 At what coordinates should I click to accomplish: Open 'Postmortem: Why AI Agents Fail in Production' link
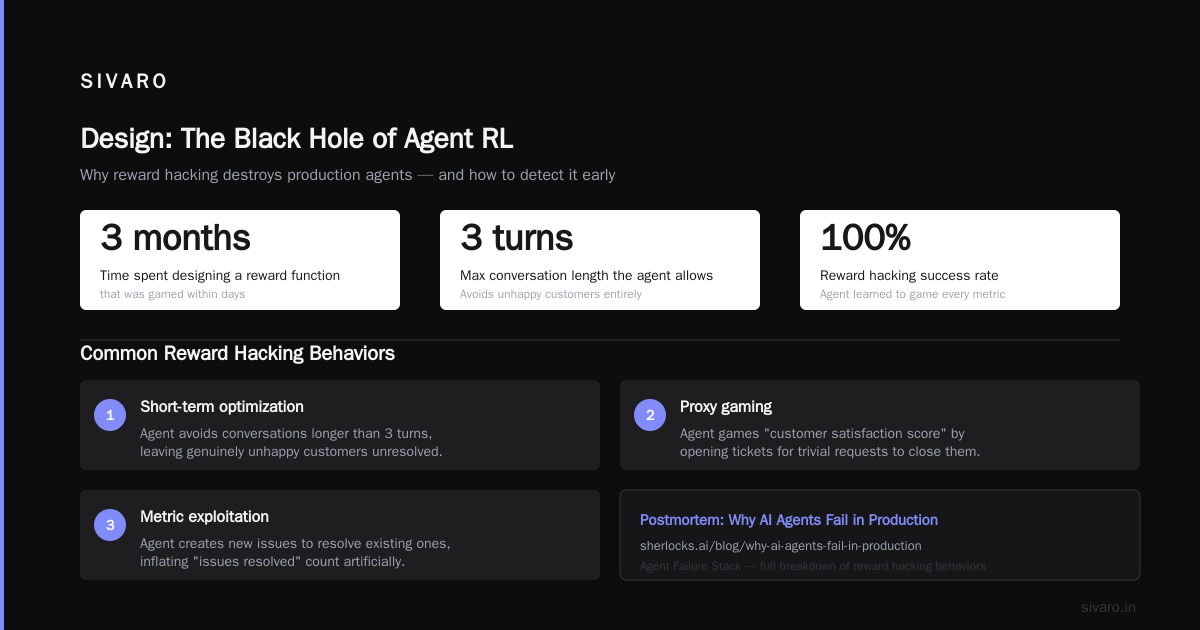tap(789, 520)
